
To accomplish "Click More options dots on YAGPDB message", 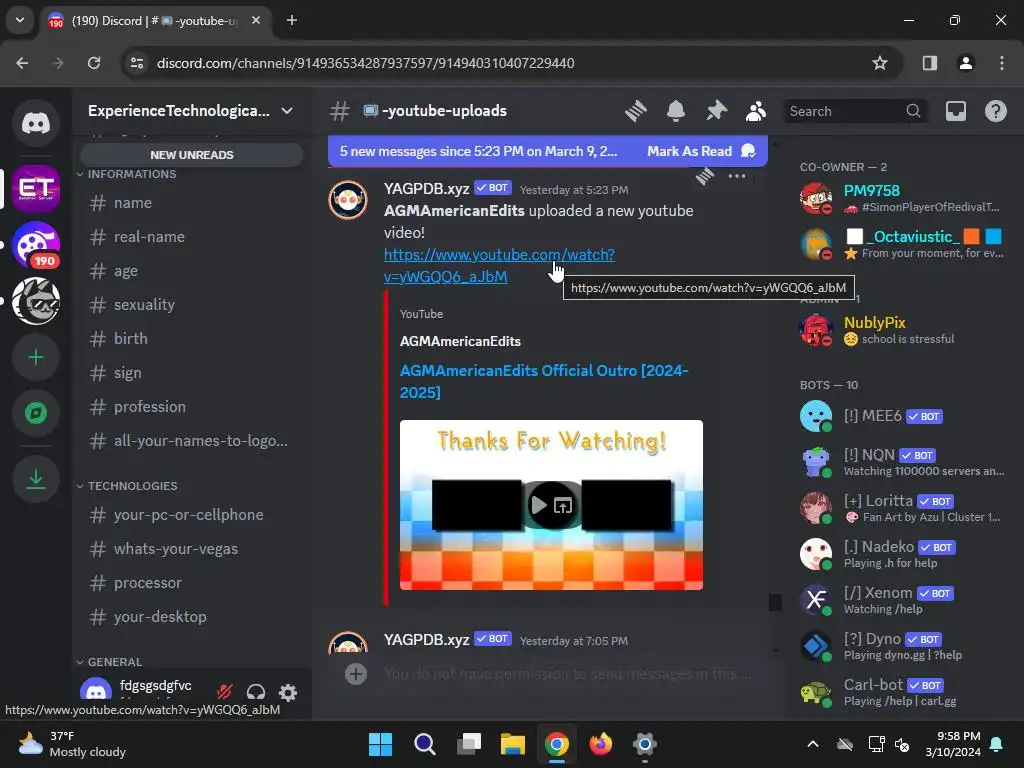I will tap(737, 176).
